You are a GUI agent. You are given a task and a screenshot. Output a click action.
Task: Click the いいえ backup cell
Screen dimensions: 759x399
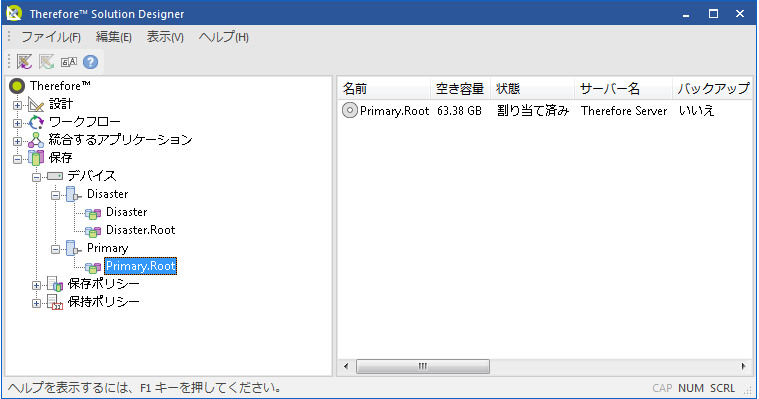(x=696, y=111)
